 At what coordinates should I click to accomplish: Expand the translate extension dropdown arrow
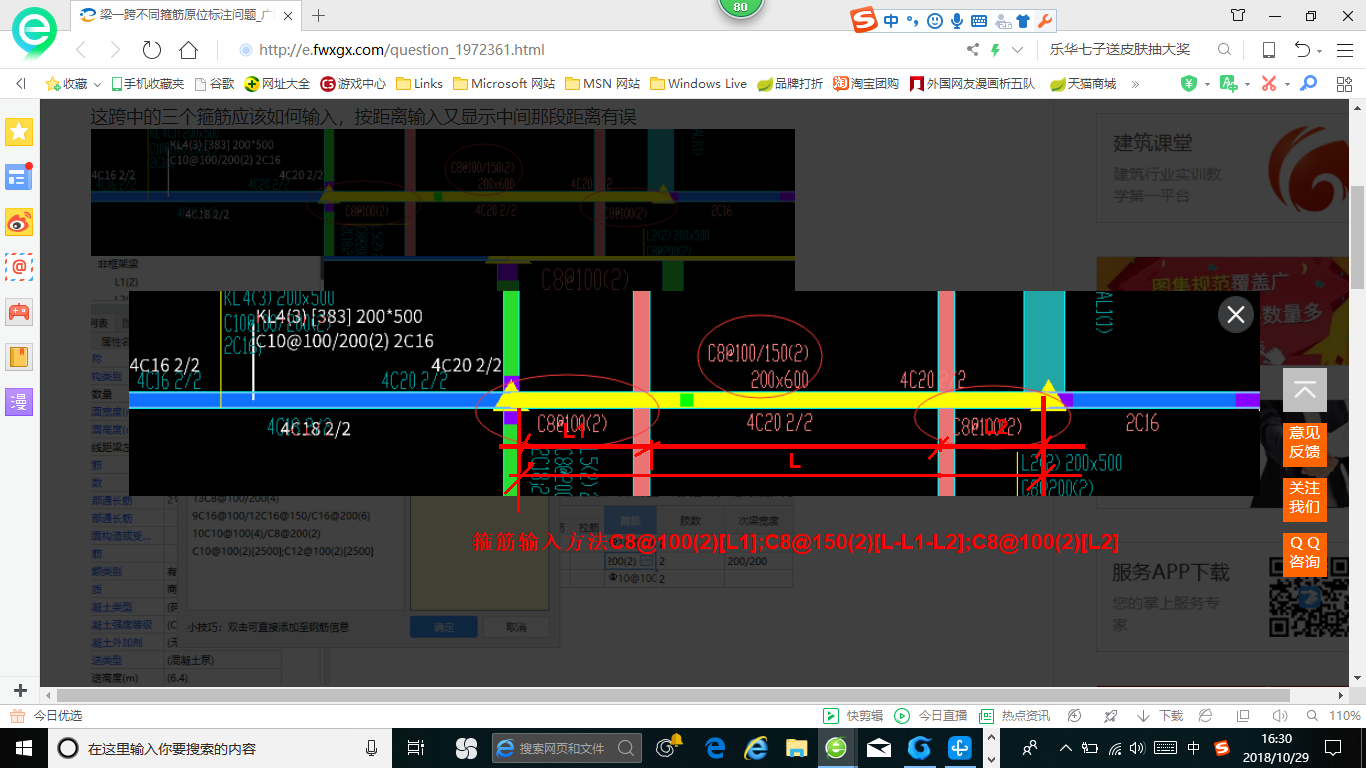[1247, 85]
